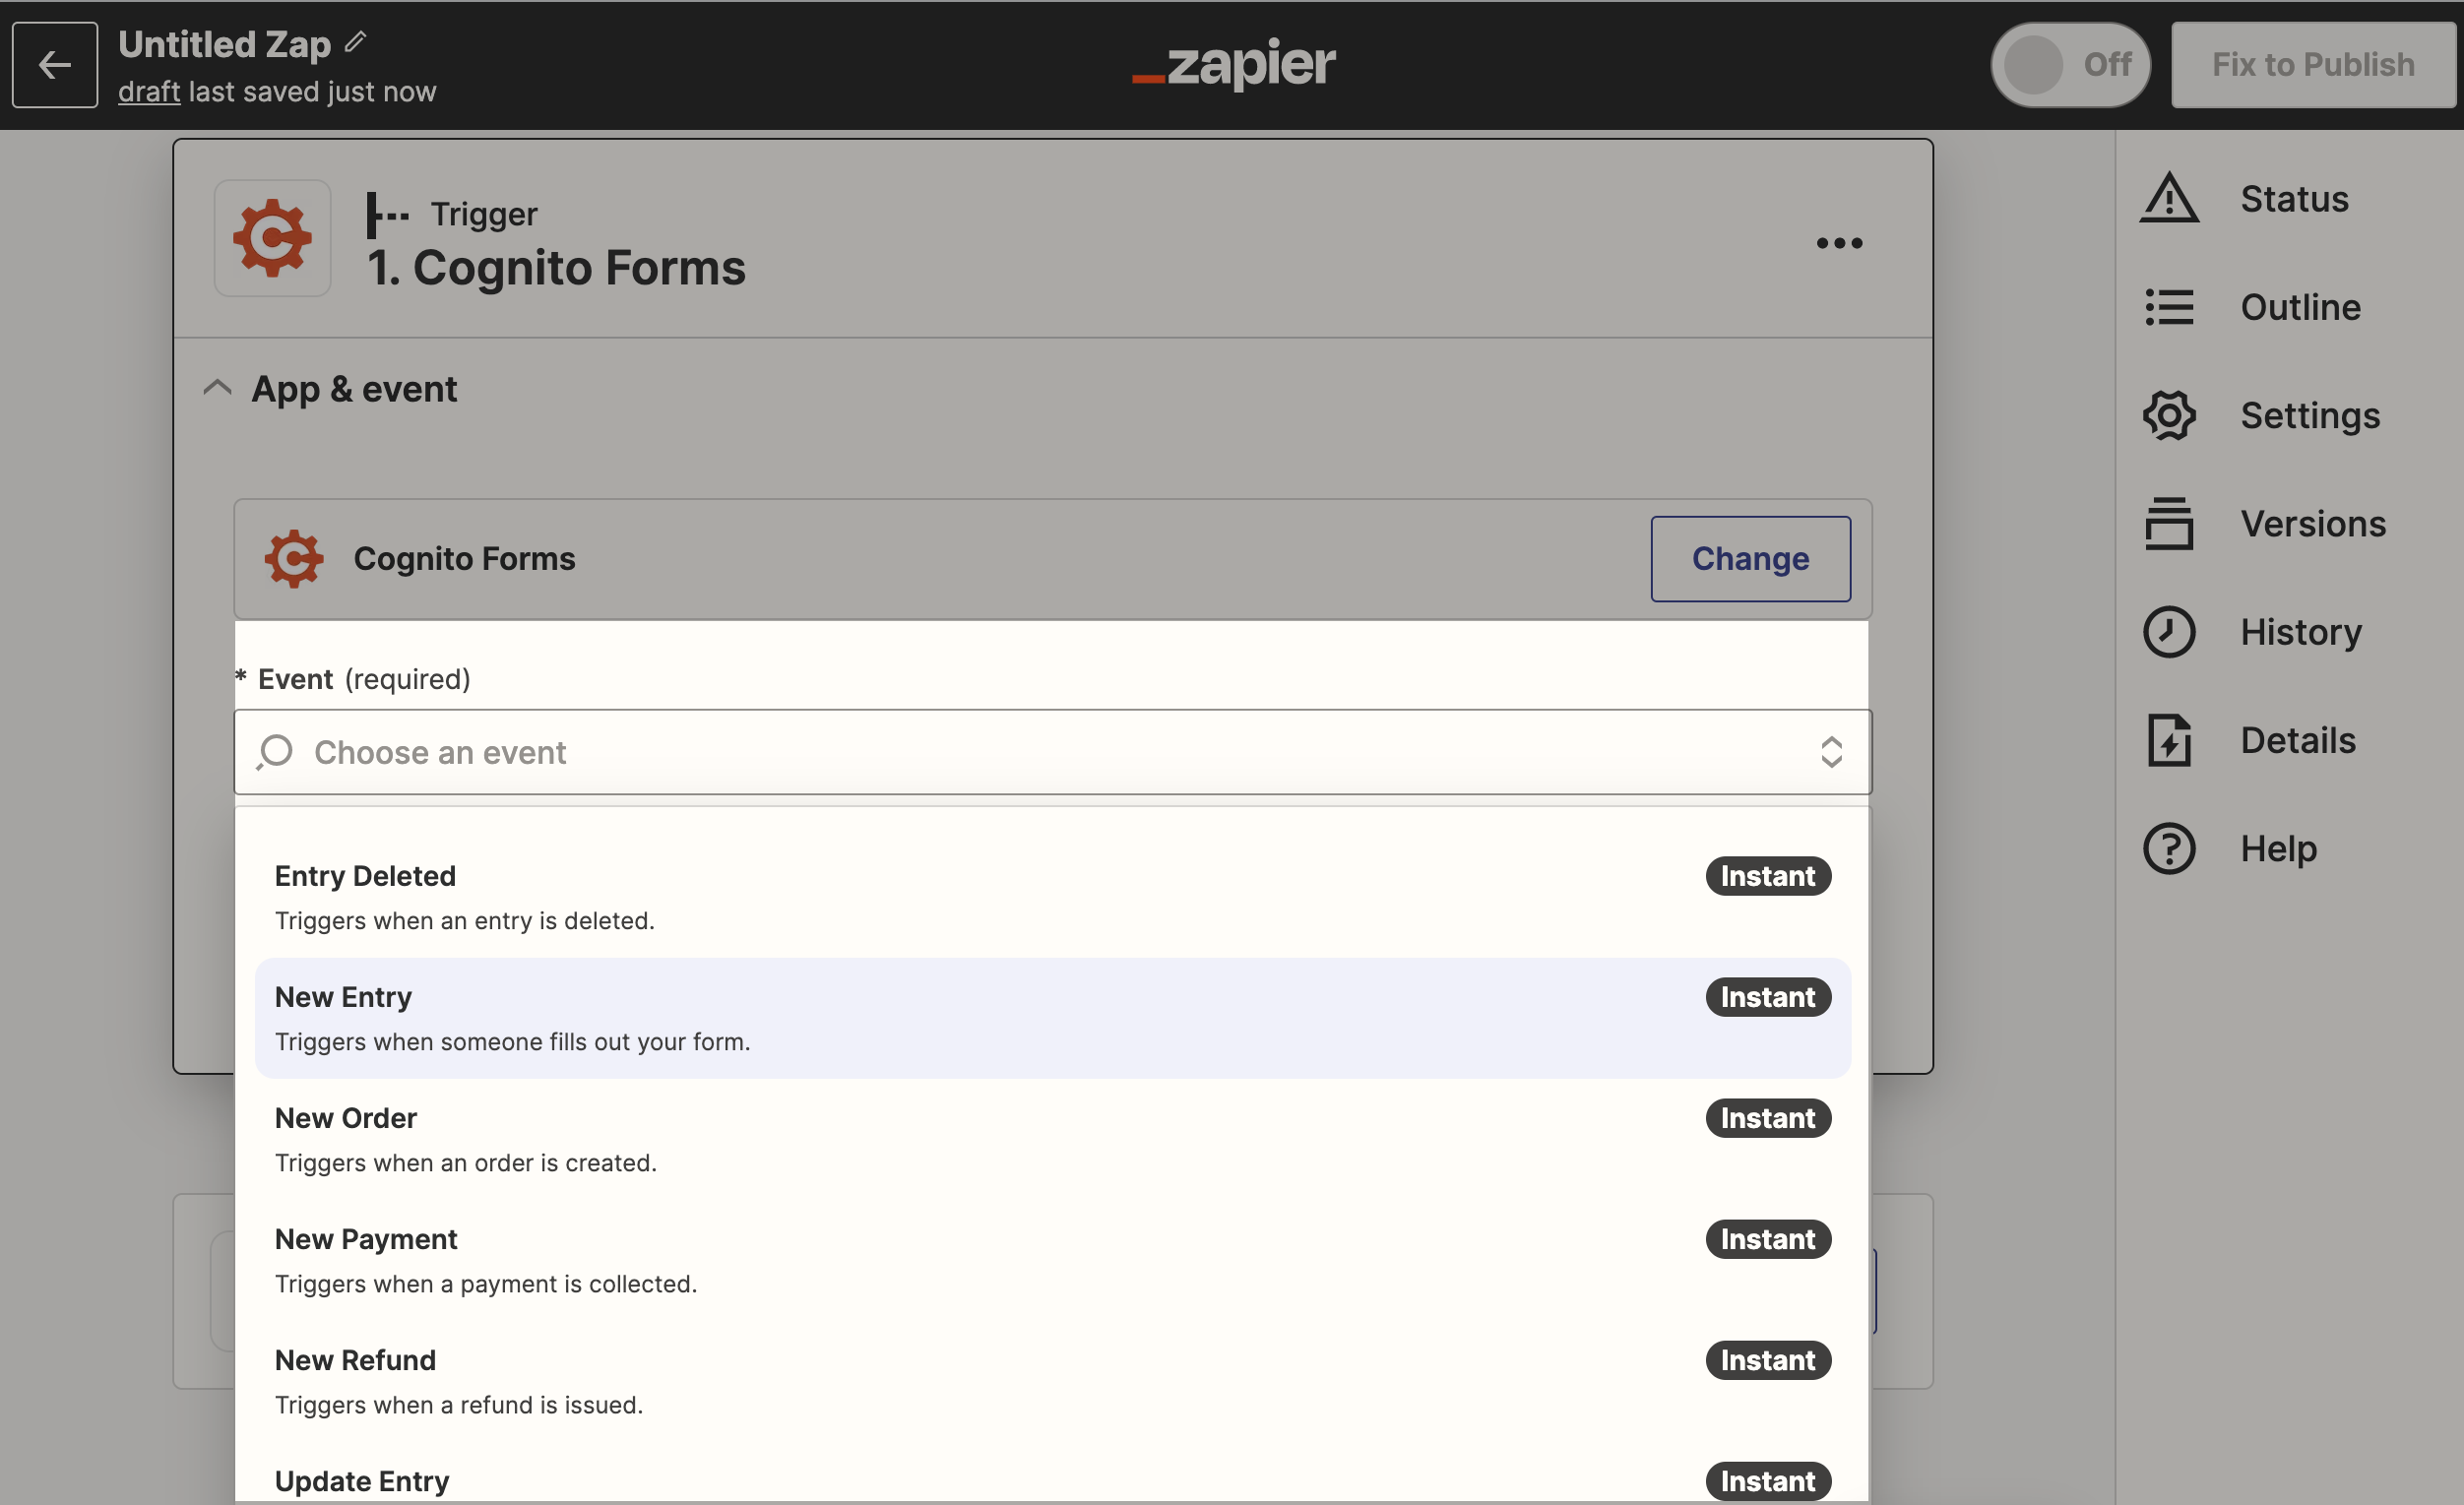Click the Change app button
This screenshot has width=2464, height=1505.
(1749, 559)
